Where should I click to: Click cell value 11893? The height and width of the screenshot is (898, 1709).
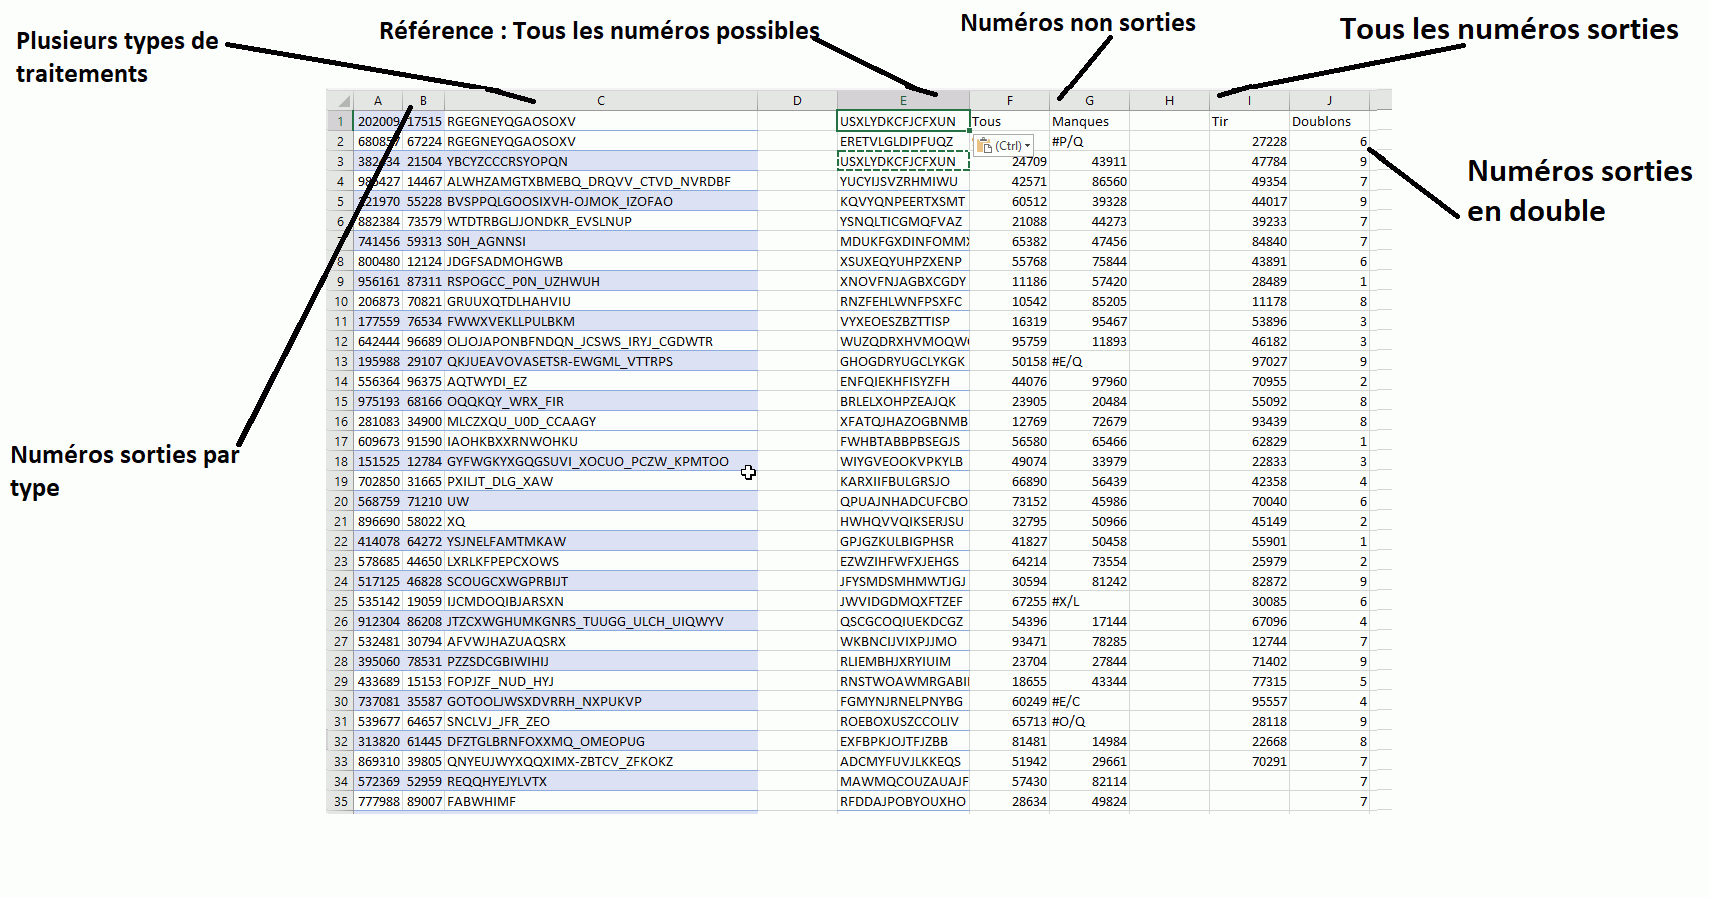1090,341
